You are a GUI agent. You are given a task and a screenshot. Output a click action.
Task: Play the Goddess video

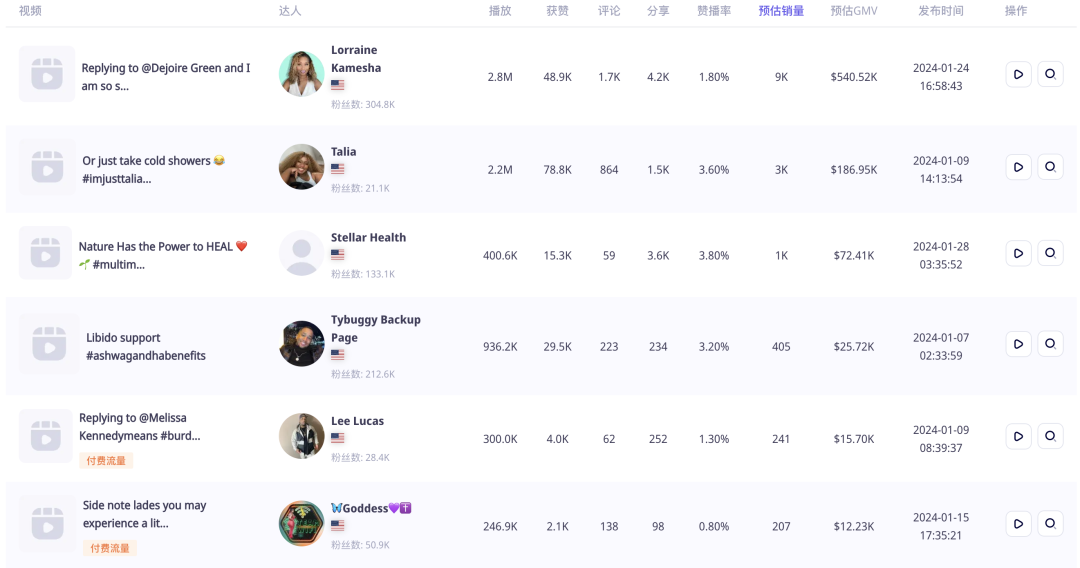pos(1018,524)
